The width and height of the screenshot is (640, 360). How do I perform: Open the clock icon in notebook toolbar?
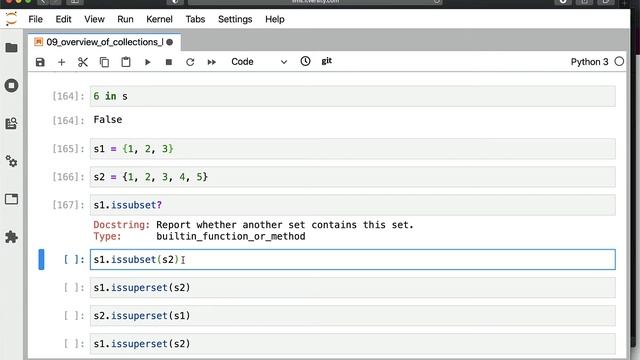(x=305, y=61)
